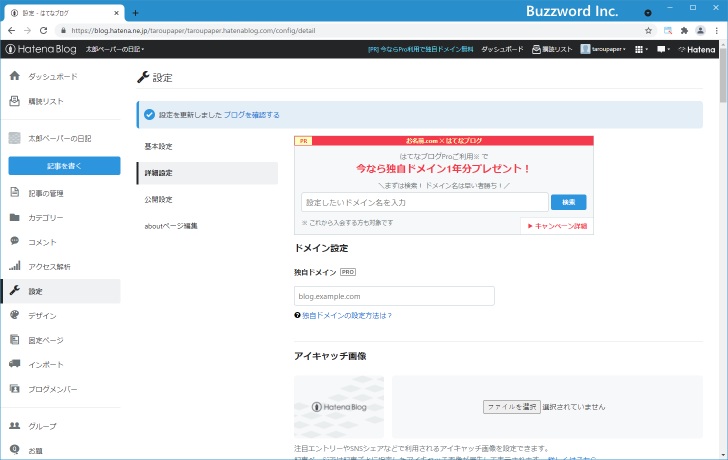The image size is (728, 460).
Task: Click the bar chart icon beside アクセス解析
Action: [15, 266]
